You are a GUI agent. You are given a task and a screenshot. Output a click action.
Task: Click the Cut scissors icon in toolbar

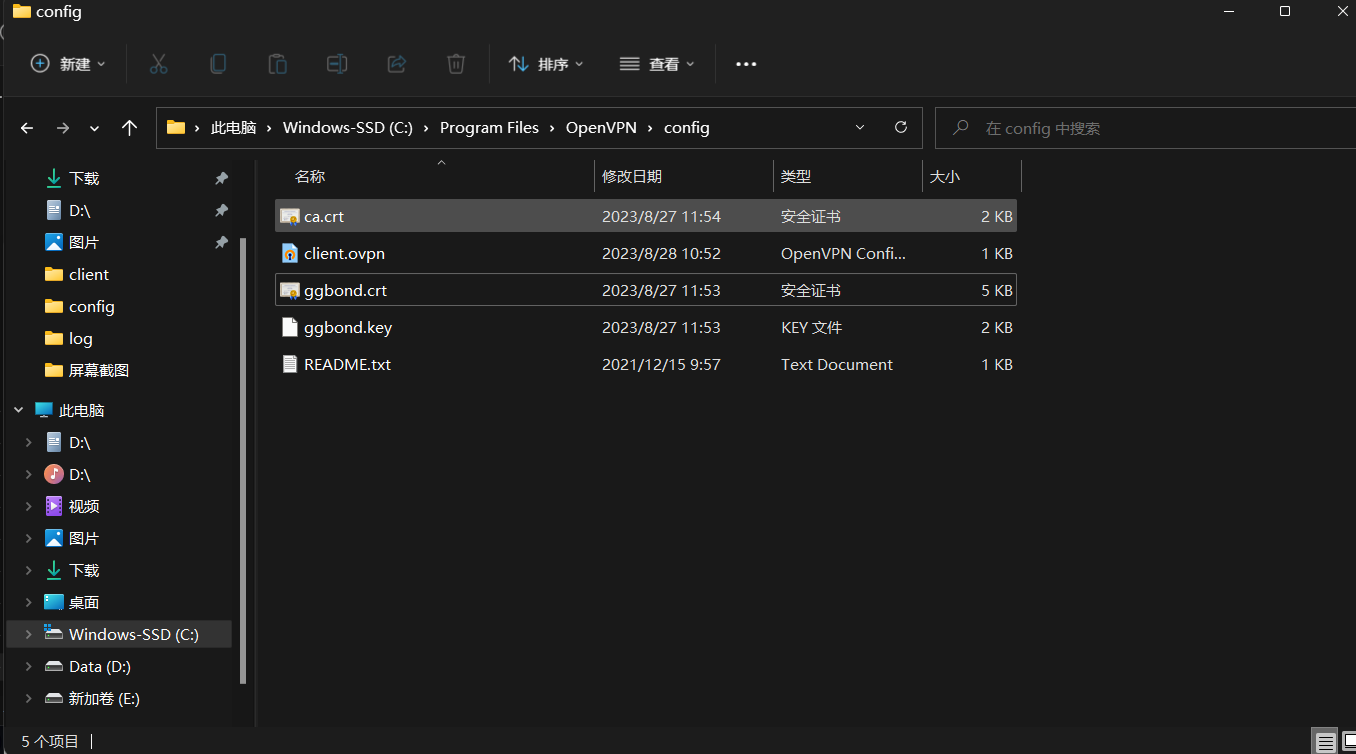158,64
